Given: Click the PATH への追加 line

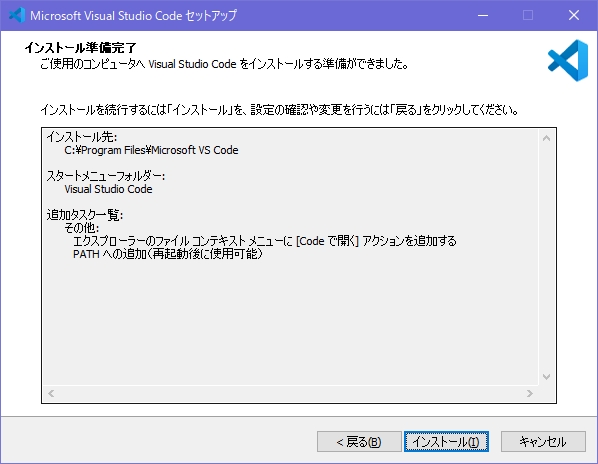Looking at the screenshot, I should tap(168, 254).
